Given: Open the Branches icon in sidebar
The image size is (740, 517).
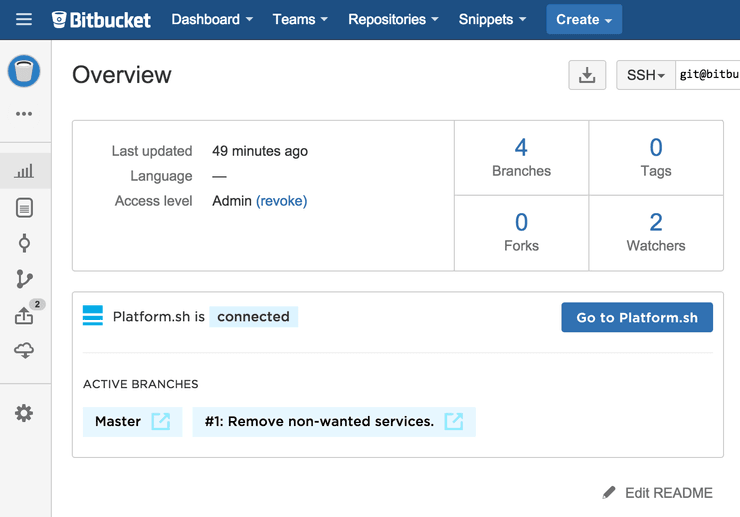Looking at the screenshot, I should 24,279.
